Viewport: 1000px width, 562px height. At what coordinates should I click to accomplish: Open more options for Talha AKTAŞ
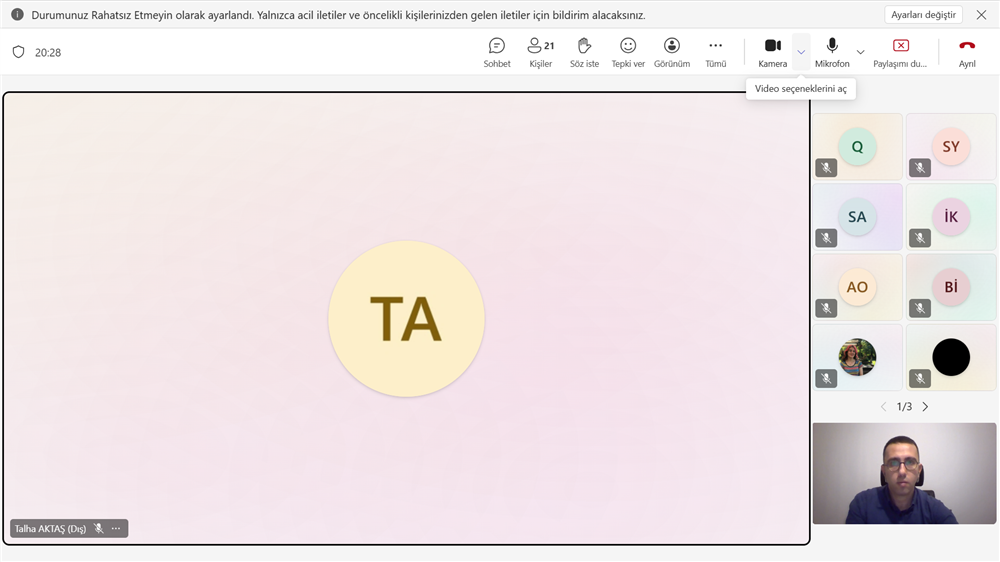click(116, 529)
